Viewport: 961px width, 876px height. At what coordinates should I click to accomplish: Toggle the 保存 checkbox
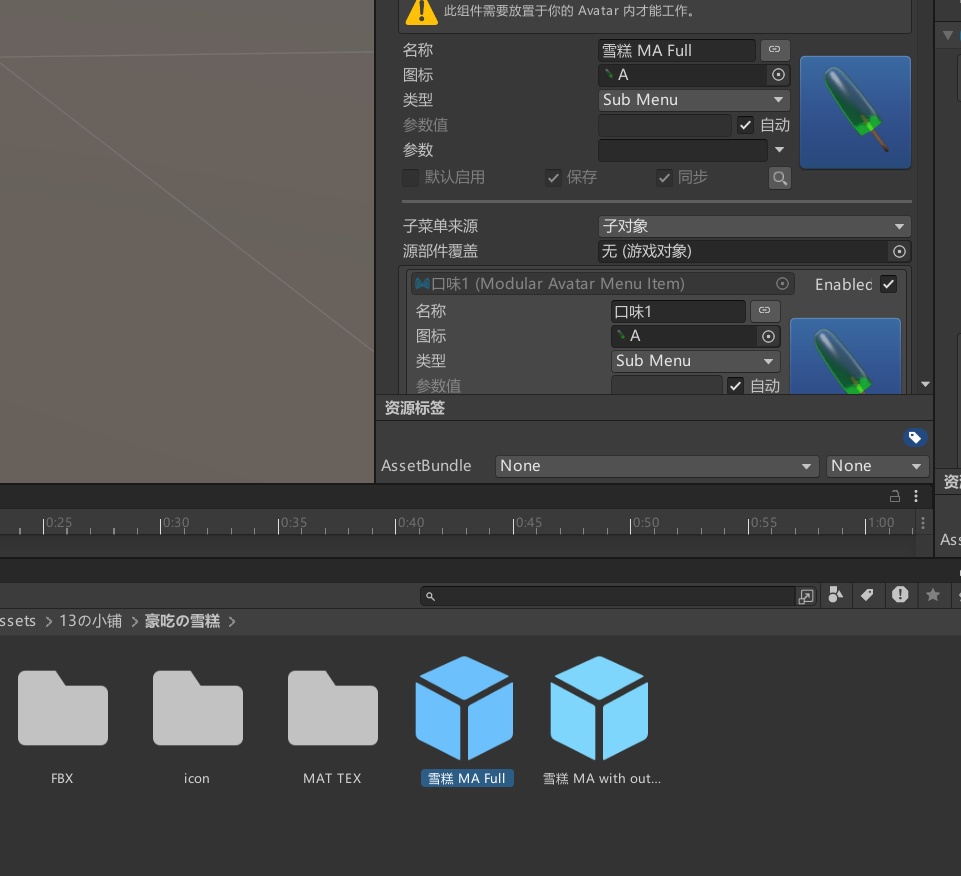(553, 178)
